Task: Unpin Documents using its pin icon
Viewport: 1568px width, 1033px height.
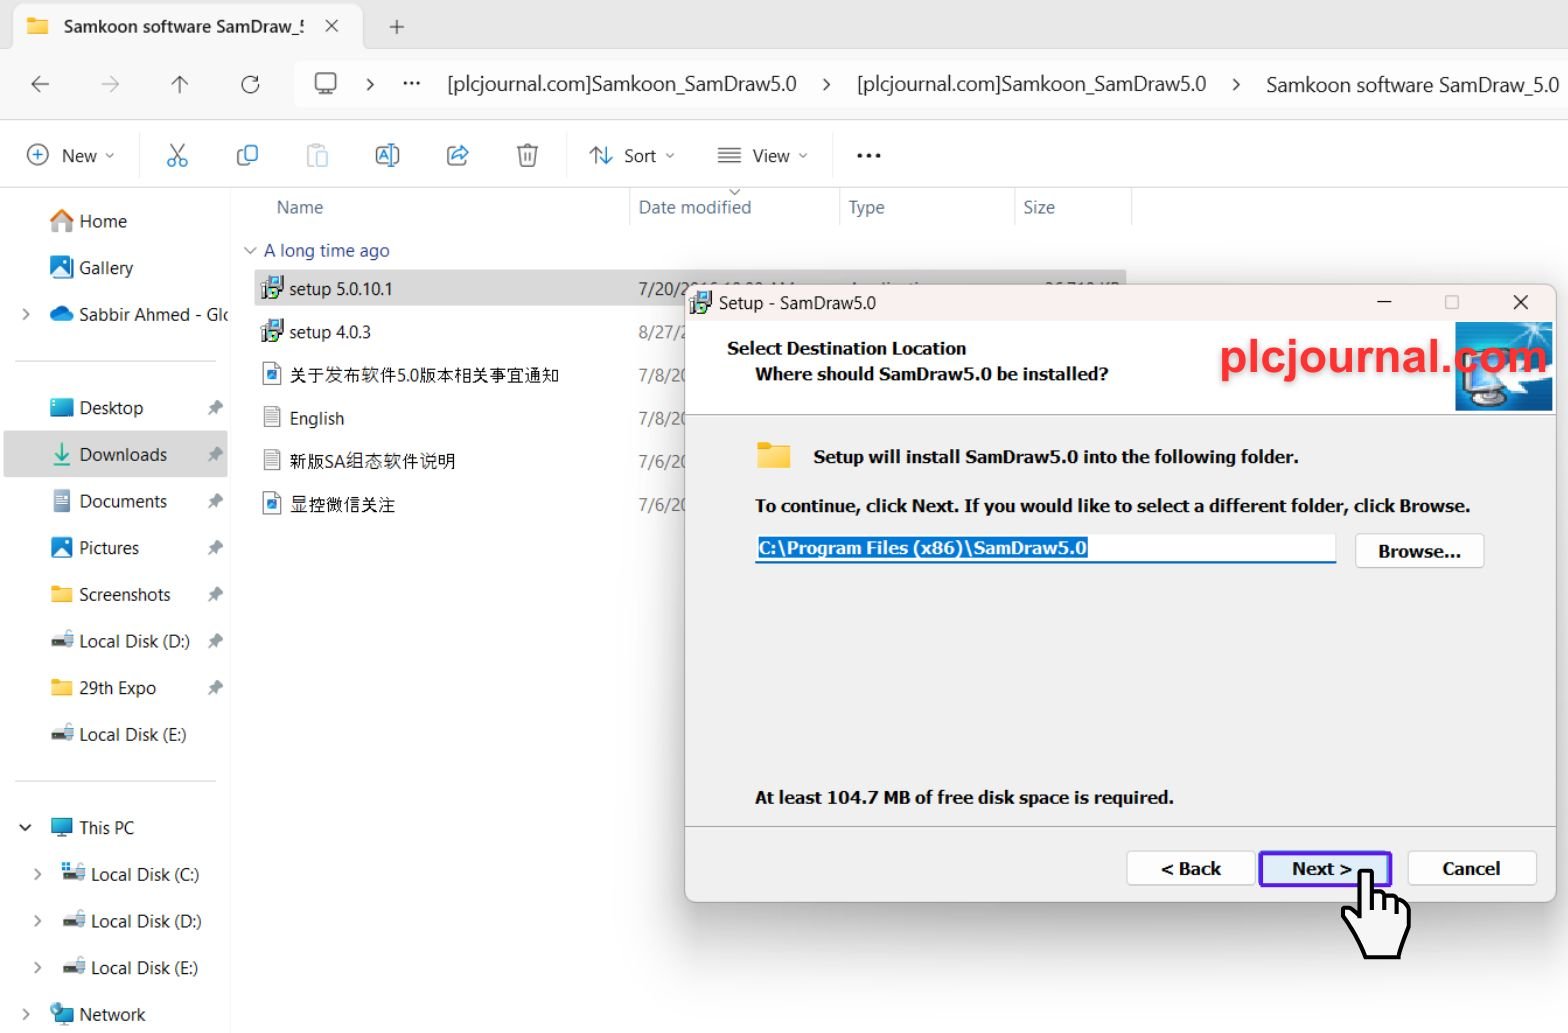Action: (215, 501)
